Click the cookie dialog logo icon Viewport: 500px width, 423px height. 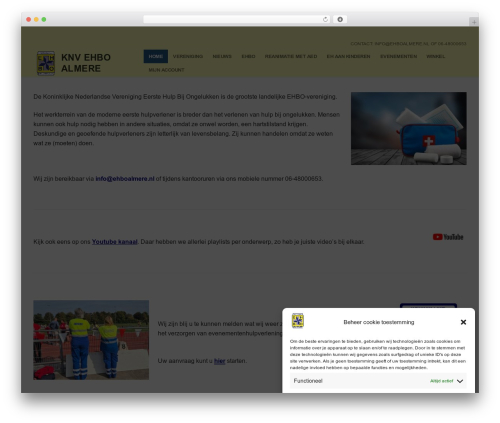298,321
